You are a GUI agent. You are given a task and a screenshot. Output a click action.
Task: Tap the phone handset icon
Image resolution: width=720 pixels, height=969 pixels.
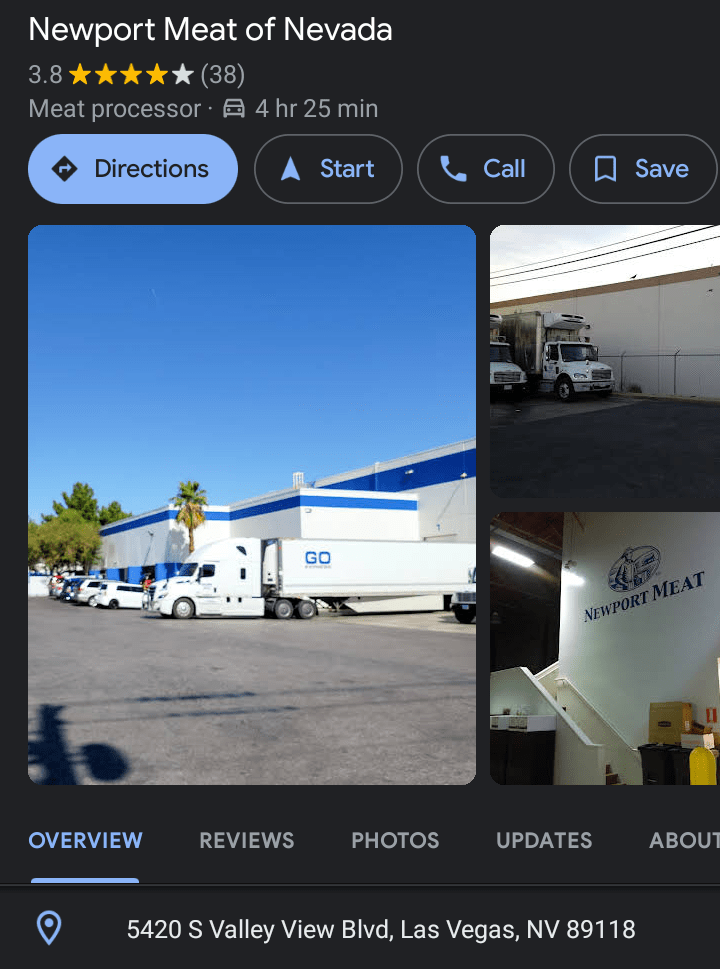tap(453, 169)
